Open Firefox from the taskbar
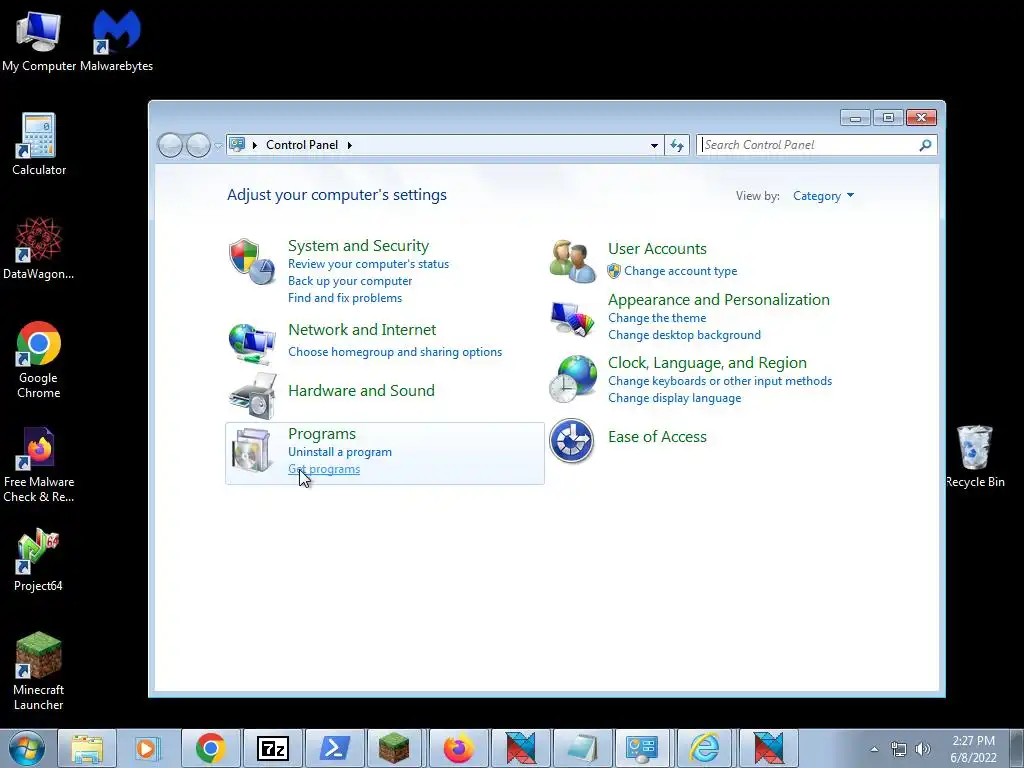Image resolution: width=1024 pixels, height=768 pixels. [x=458, y=748]
